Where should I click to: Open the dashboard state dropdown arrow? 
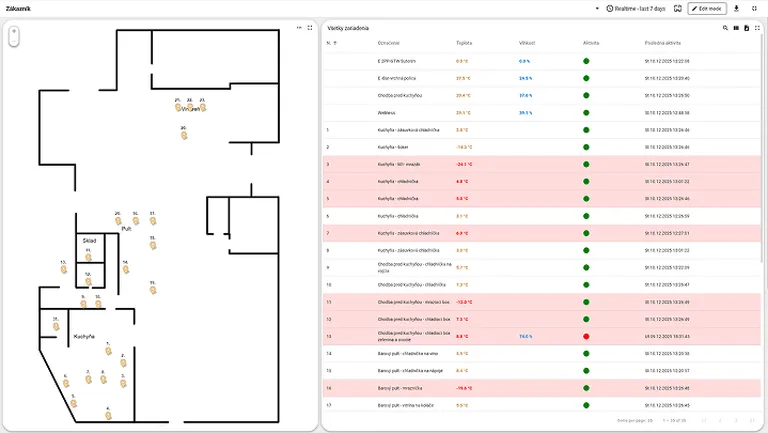[x=597, y=8]
